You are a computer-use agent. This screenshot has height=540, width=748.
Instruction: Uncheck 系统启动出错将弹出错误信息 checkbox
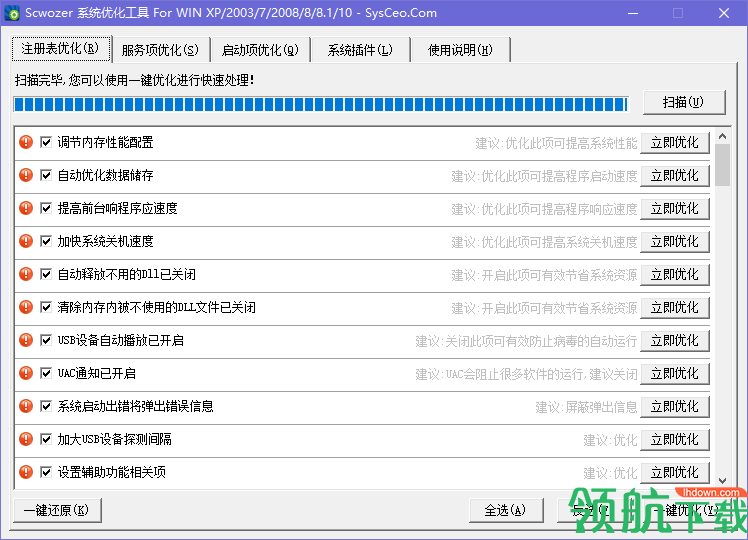[46, 406]
